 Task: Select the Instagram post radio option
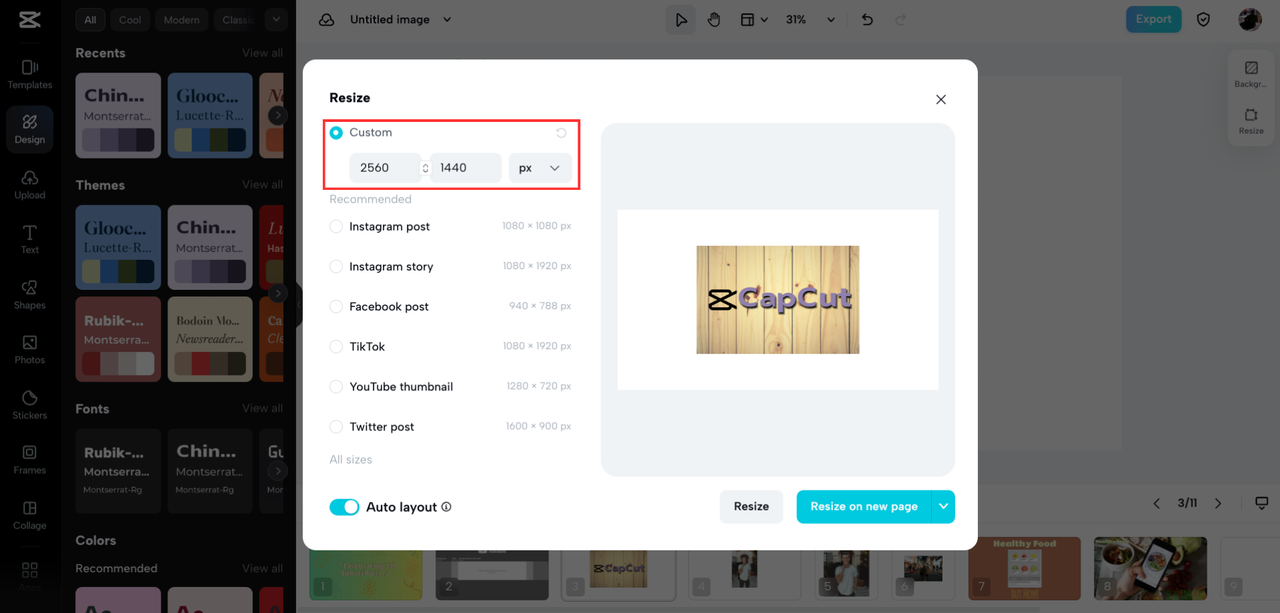pos(336,226)
